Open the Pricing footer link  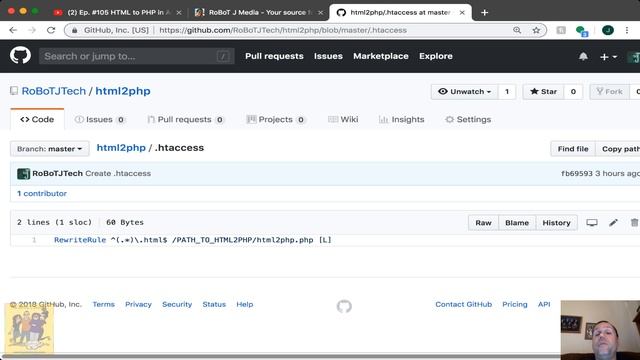pyautogui.click(x=515, y=304)
